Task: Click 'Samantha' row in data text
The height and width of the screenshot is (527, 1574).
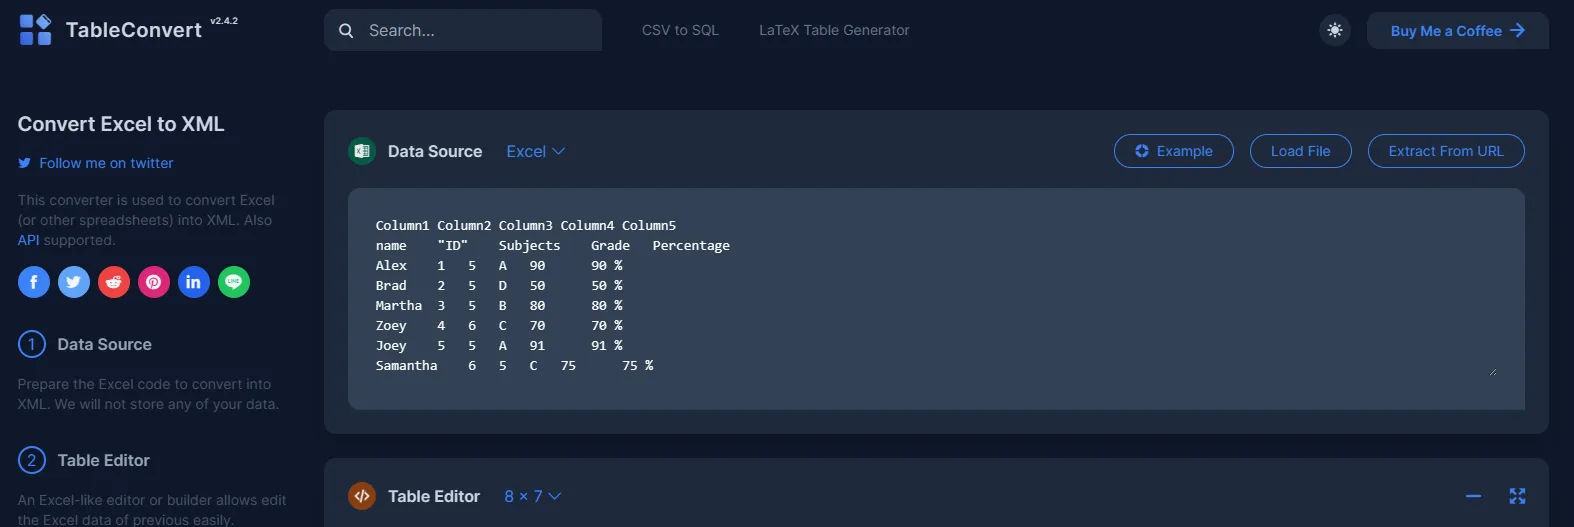Action: (x=514, y=366)
